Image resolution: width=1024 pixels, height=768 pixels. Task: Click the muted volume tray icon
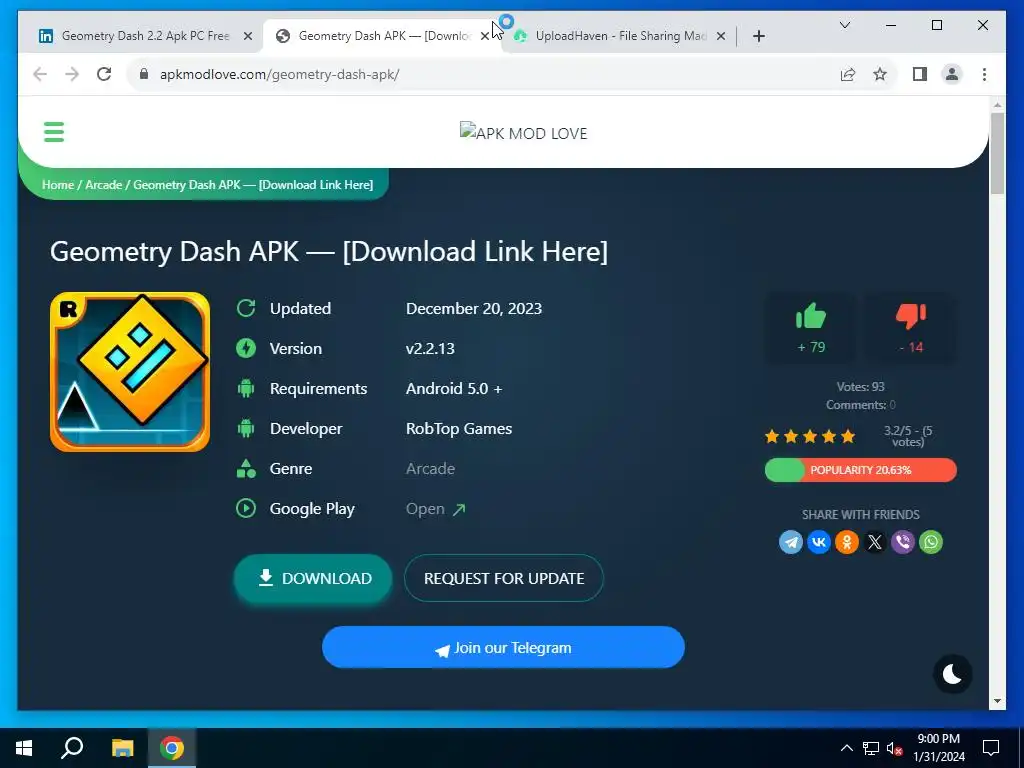[895, 748]
